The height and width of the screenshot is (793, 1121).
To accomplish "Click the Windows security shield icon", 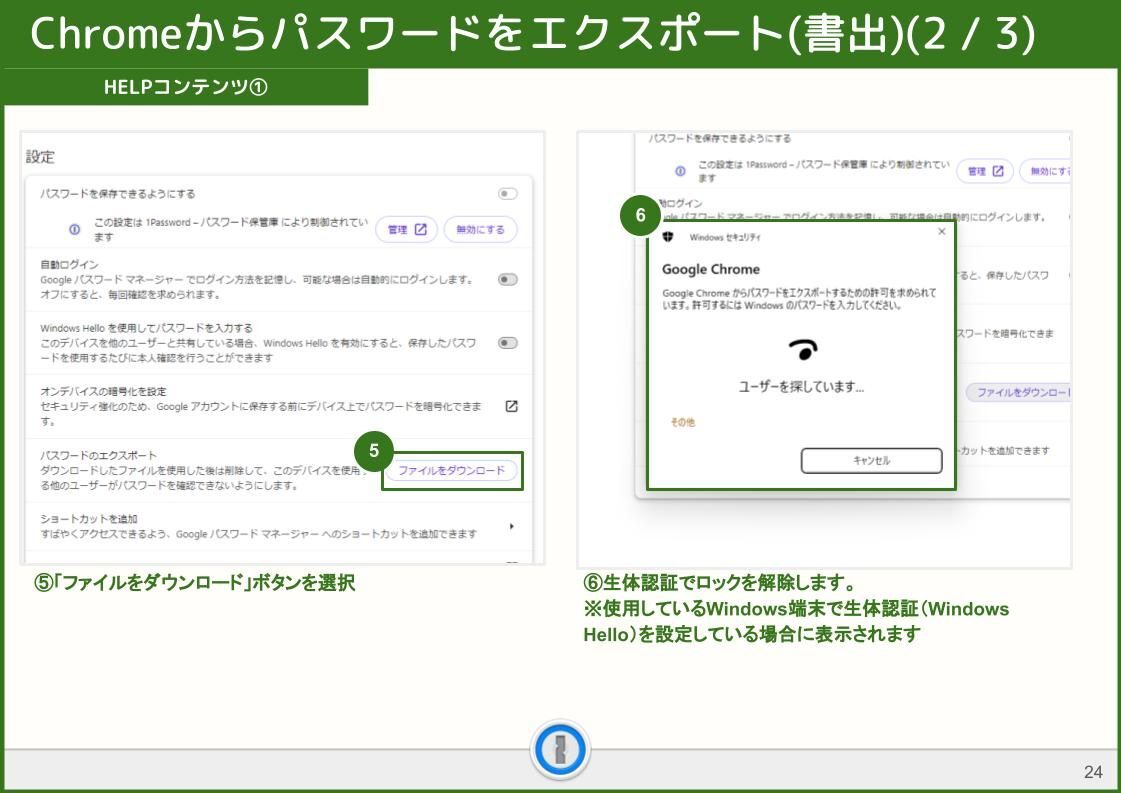I will [x=668, y=237].
